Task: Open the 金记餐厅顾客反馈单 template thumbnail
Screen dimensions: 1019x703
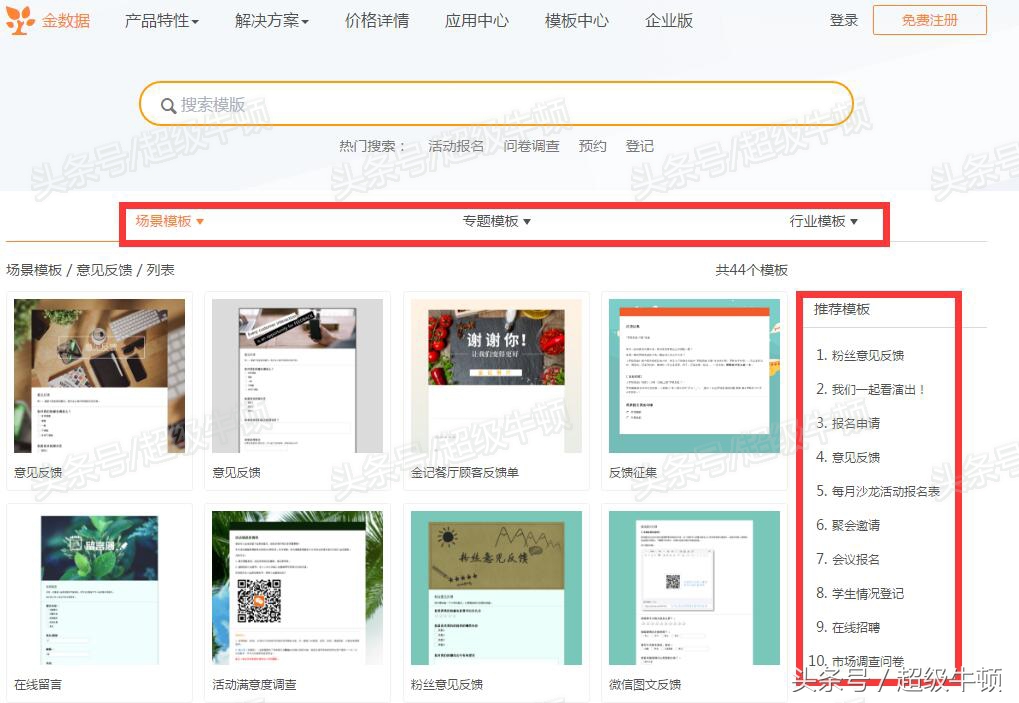Action: tap(497, 376)
